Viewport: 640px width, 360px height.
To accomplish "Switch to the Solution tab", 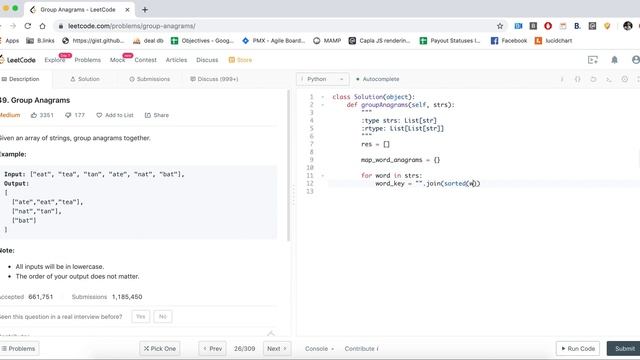I will pos(85,79).
